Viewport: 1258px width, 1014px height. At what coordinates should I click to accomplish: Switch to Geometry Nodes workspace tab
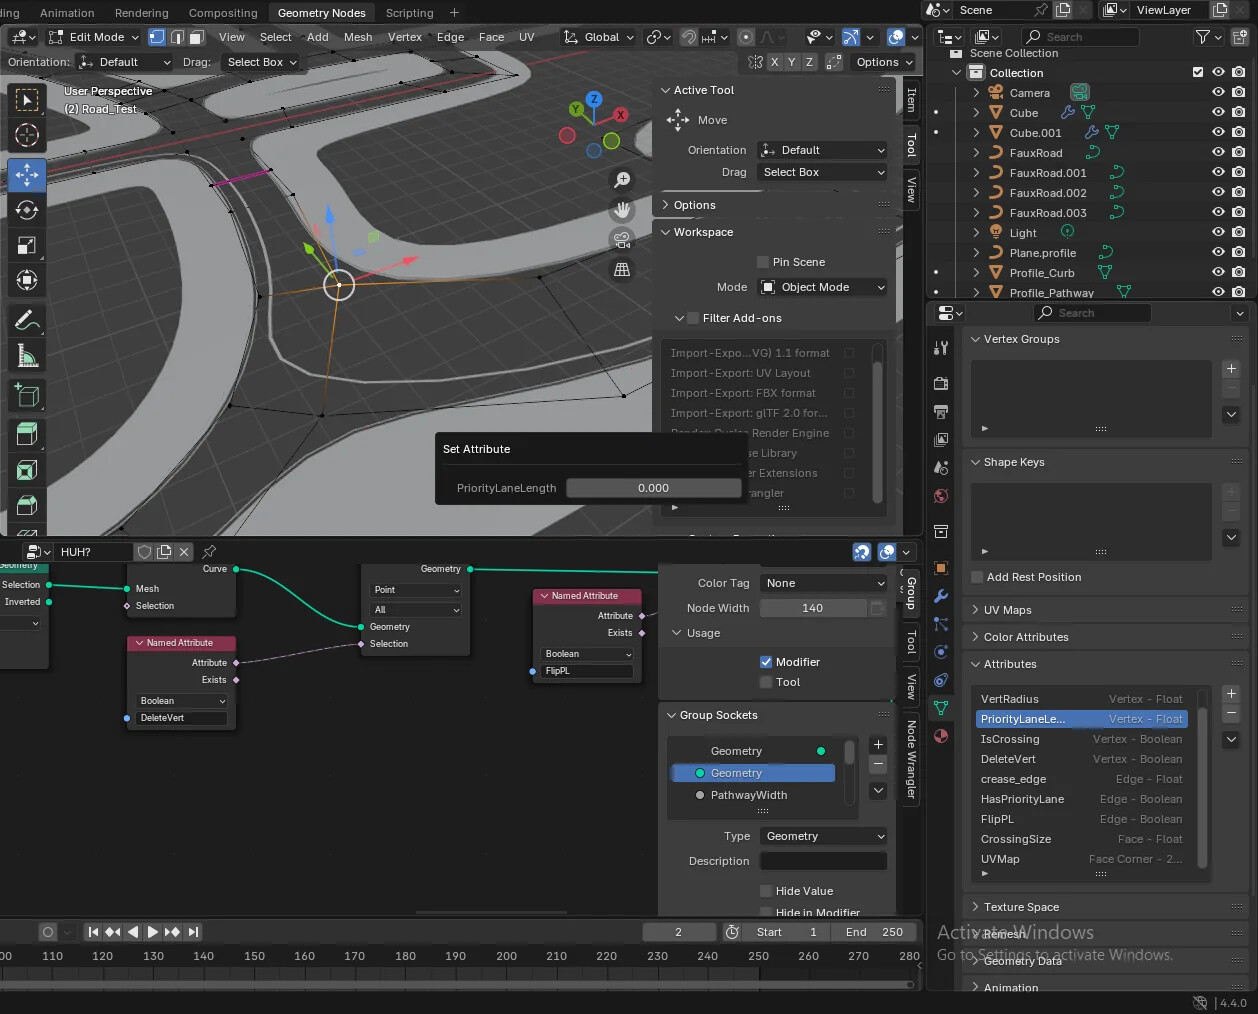321,13
